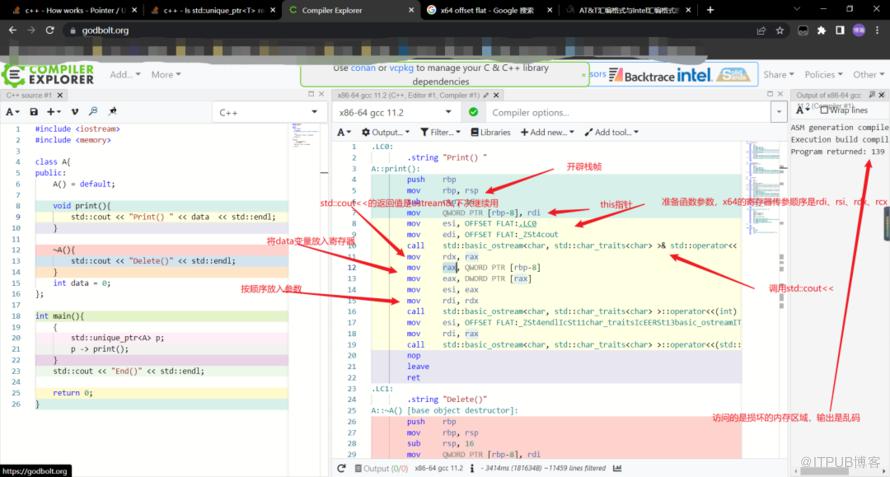Save the C++ source with floppy icon
Image resolution: width=890 pixels, height=477 pixels.
[34, 112]
